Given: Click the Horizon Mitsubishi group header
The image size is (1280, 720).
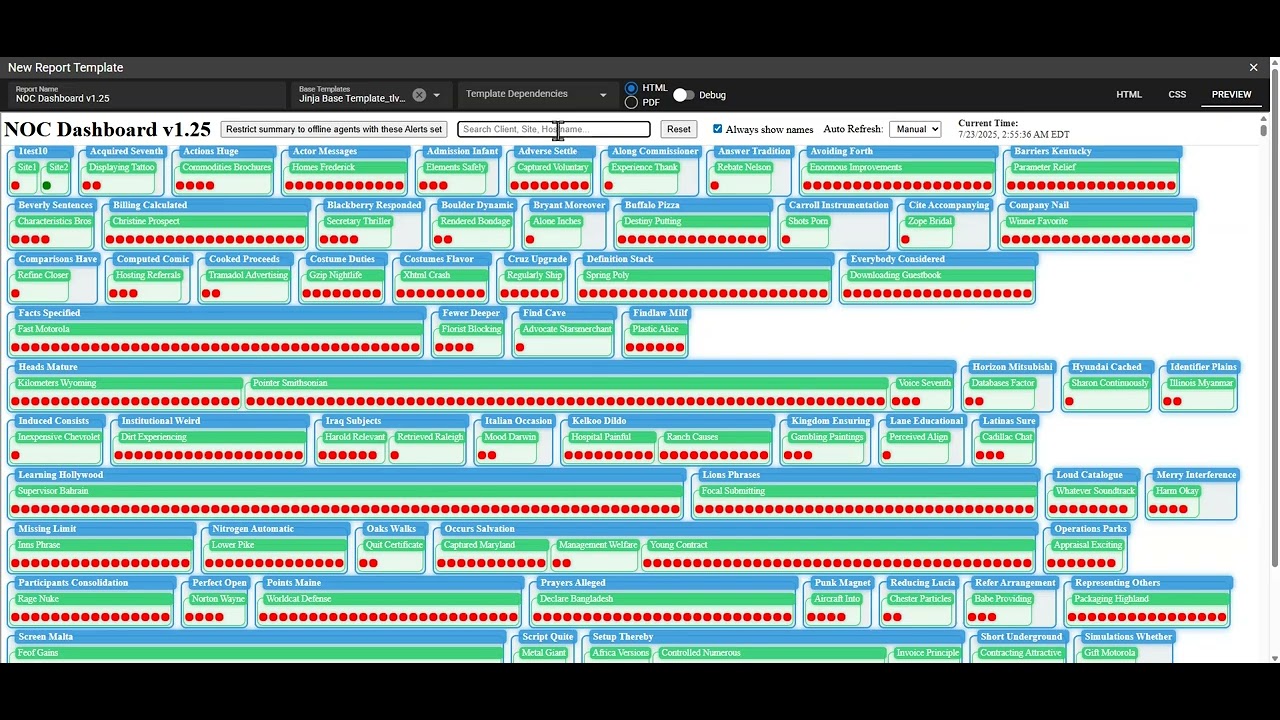Looking at the screenshot, I should point(1012,368).
